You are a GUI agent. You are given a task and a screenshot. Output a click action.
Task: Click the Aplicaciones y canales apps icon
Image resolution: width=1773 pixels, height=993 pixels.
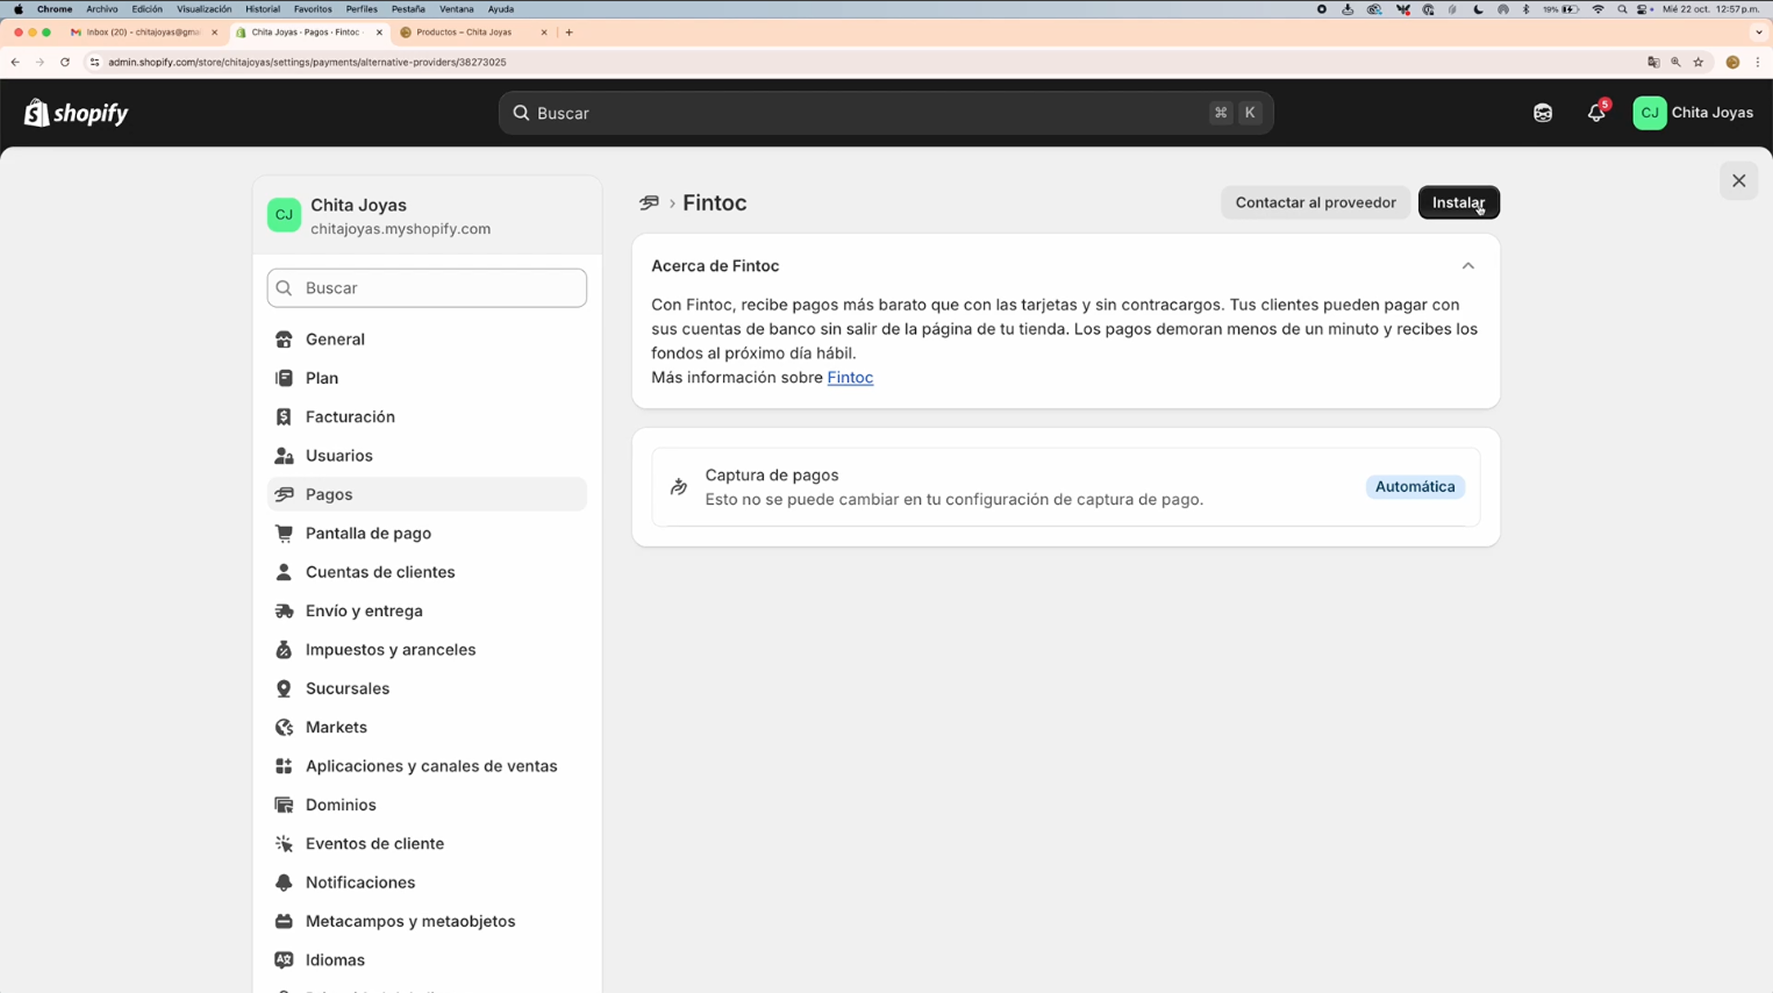tap(284, 766)
